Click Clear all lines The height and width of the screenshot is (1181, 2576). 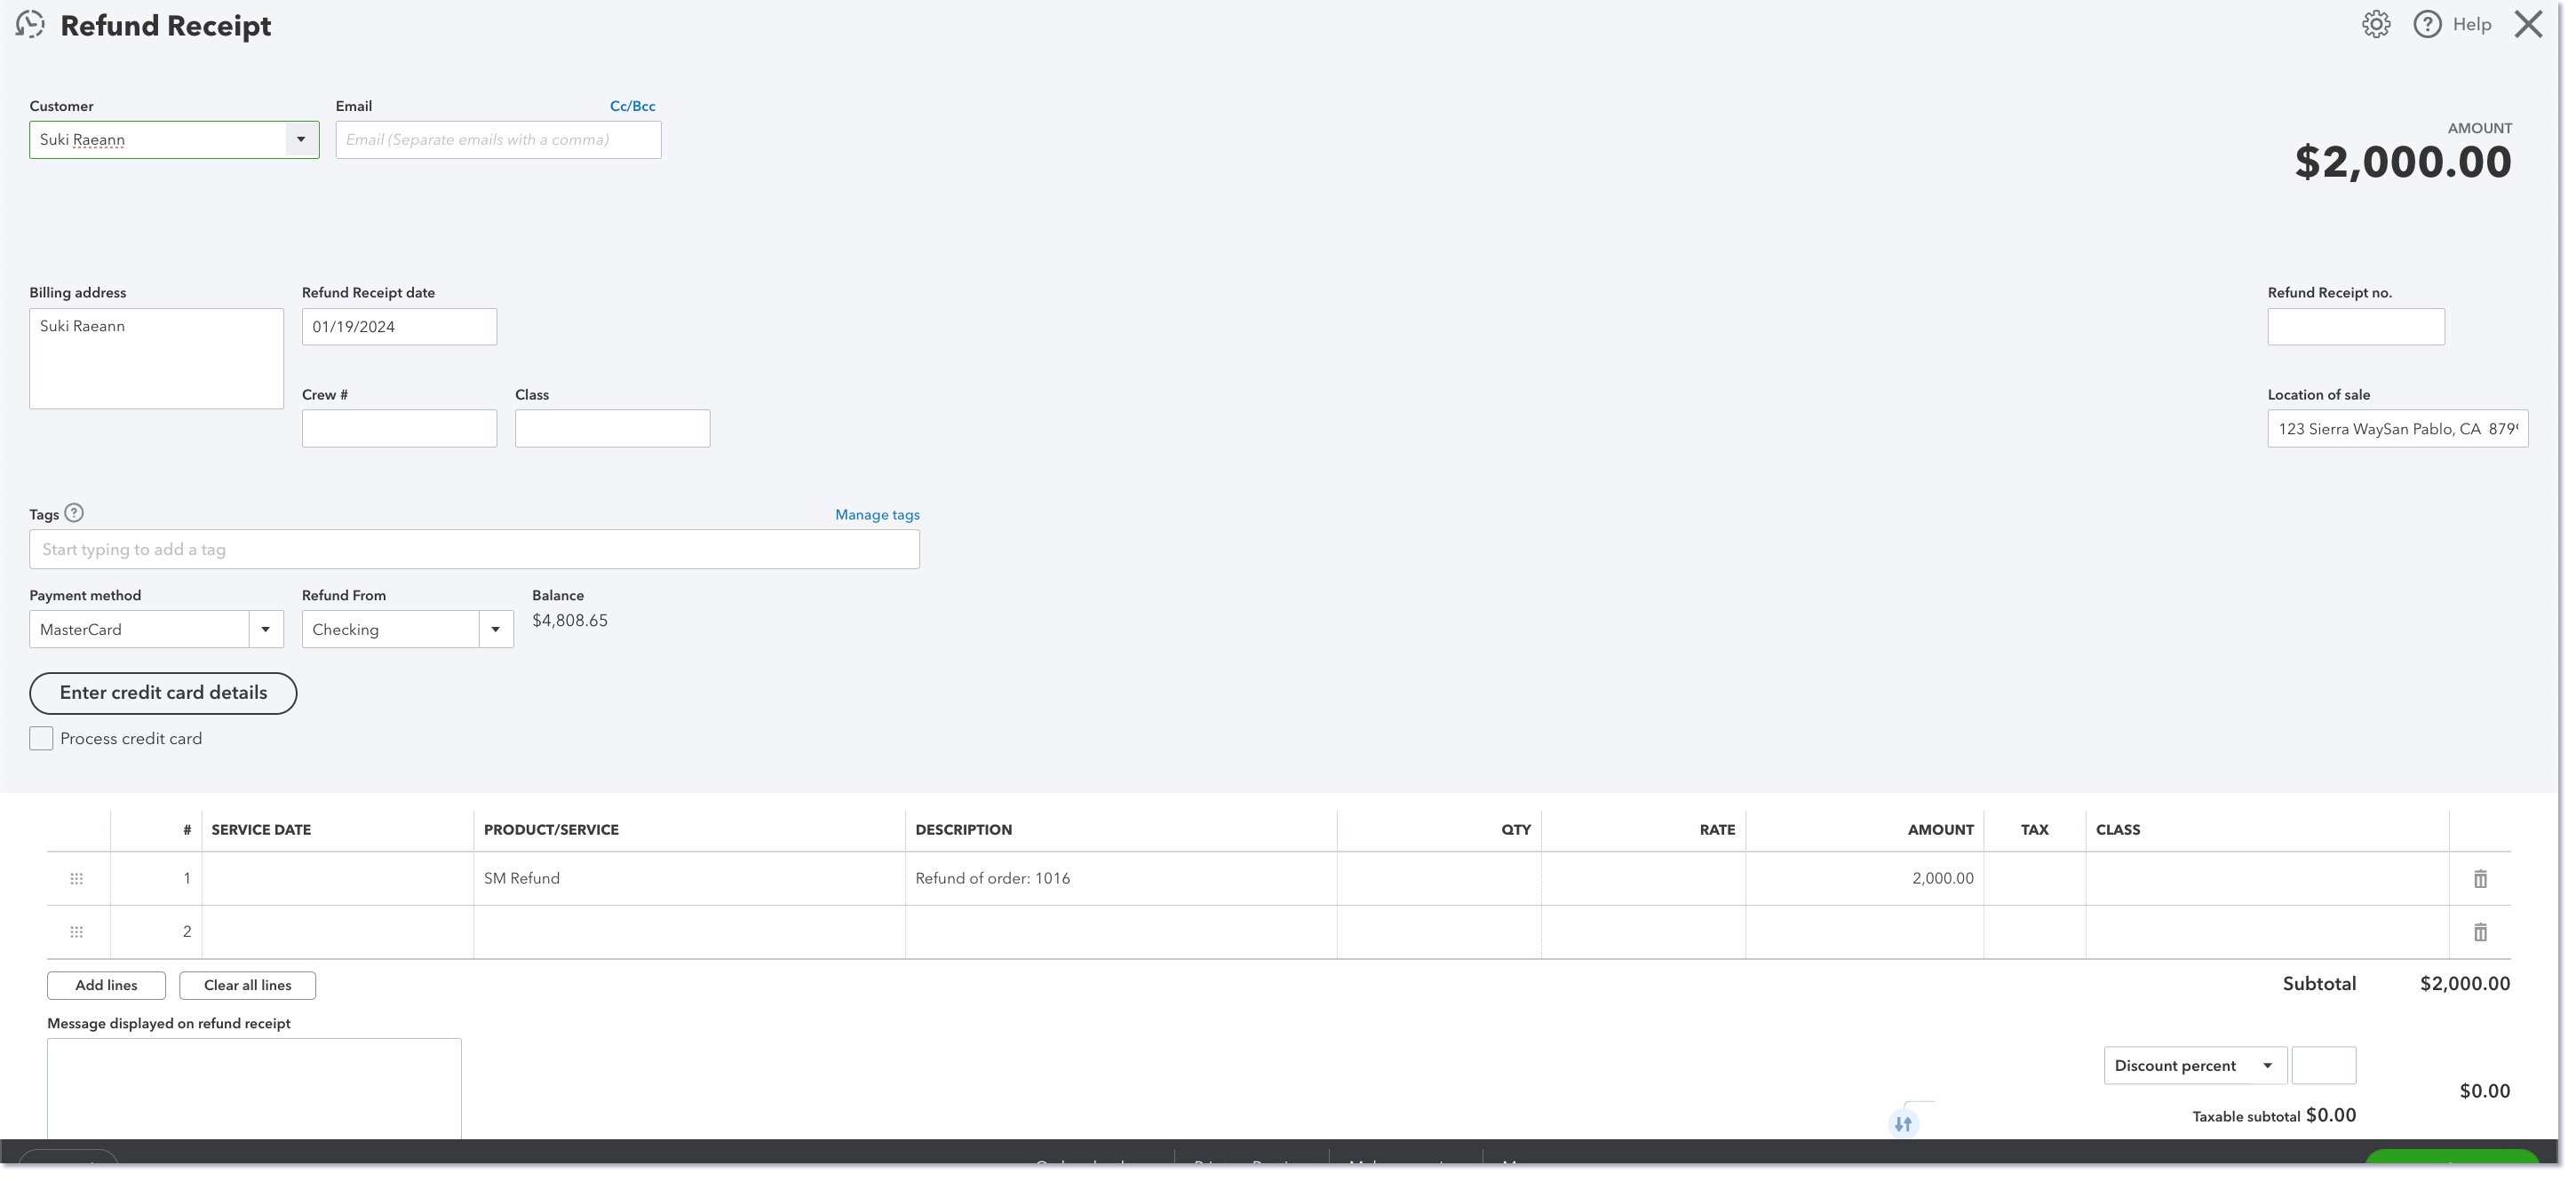point(246,985)
